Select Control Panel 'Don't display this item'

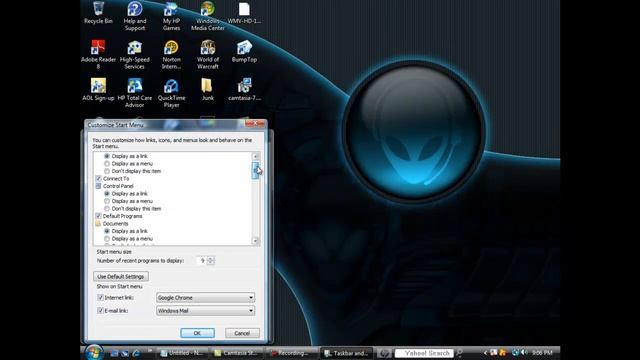tap(107, 209)
